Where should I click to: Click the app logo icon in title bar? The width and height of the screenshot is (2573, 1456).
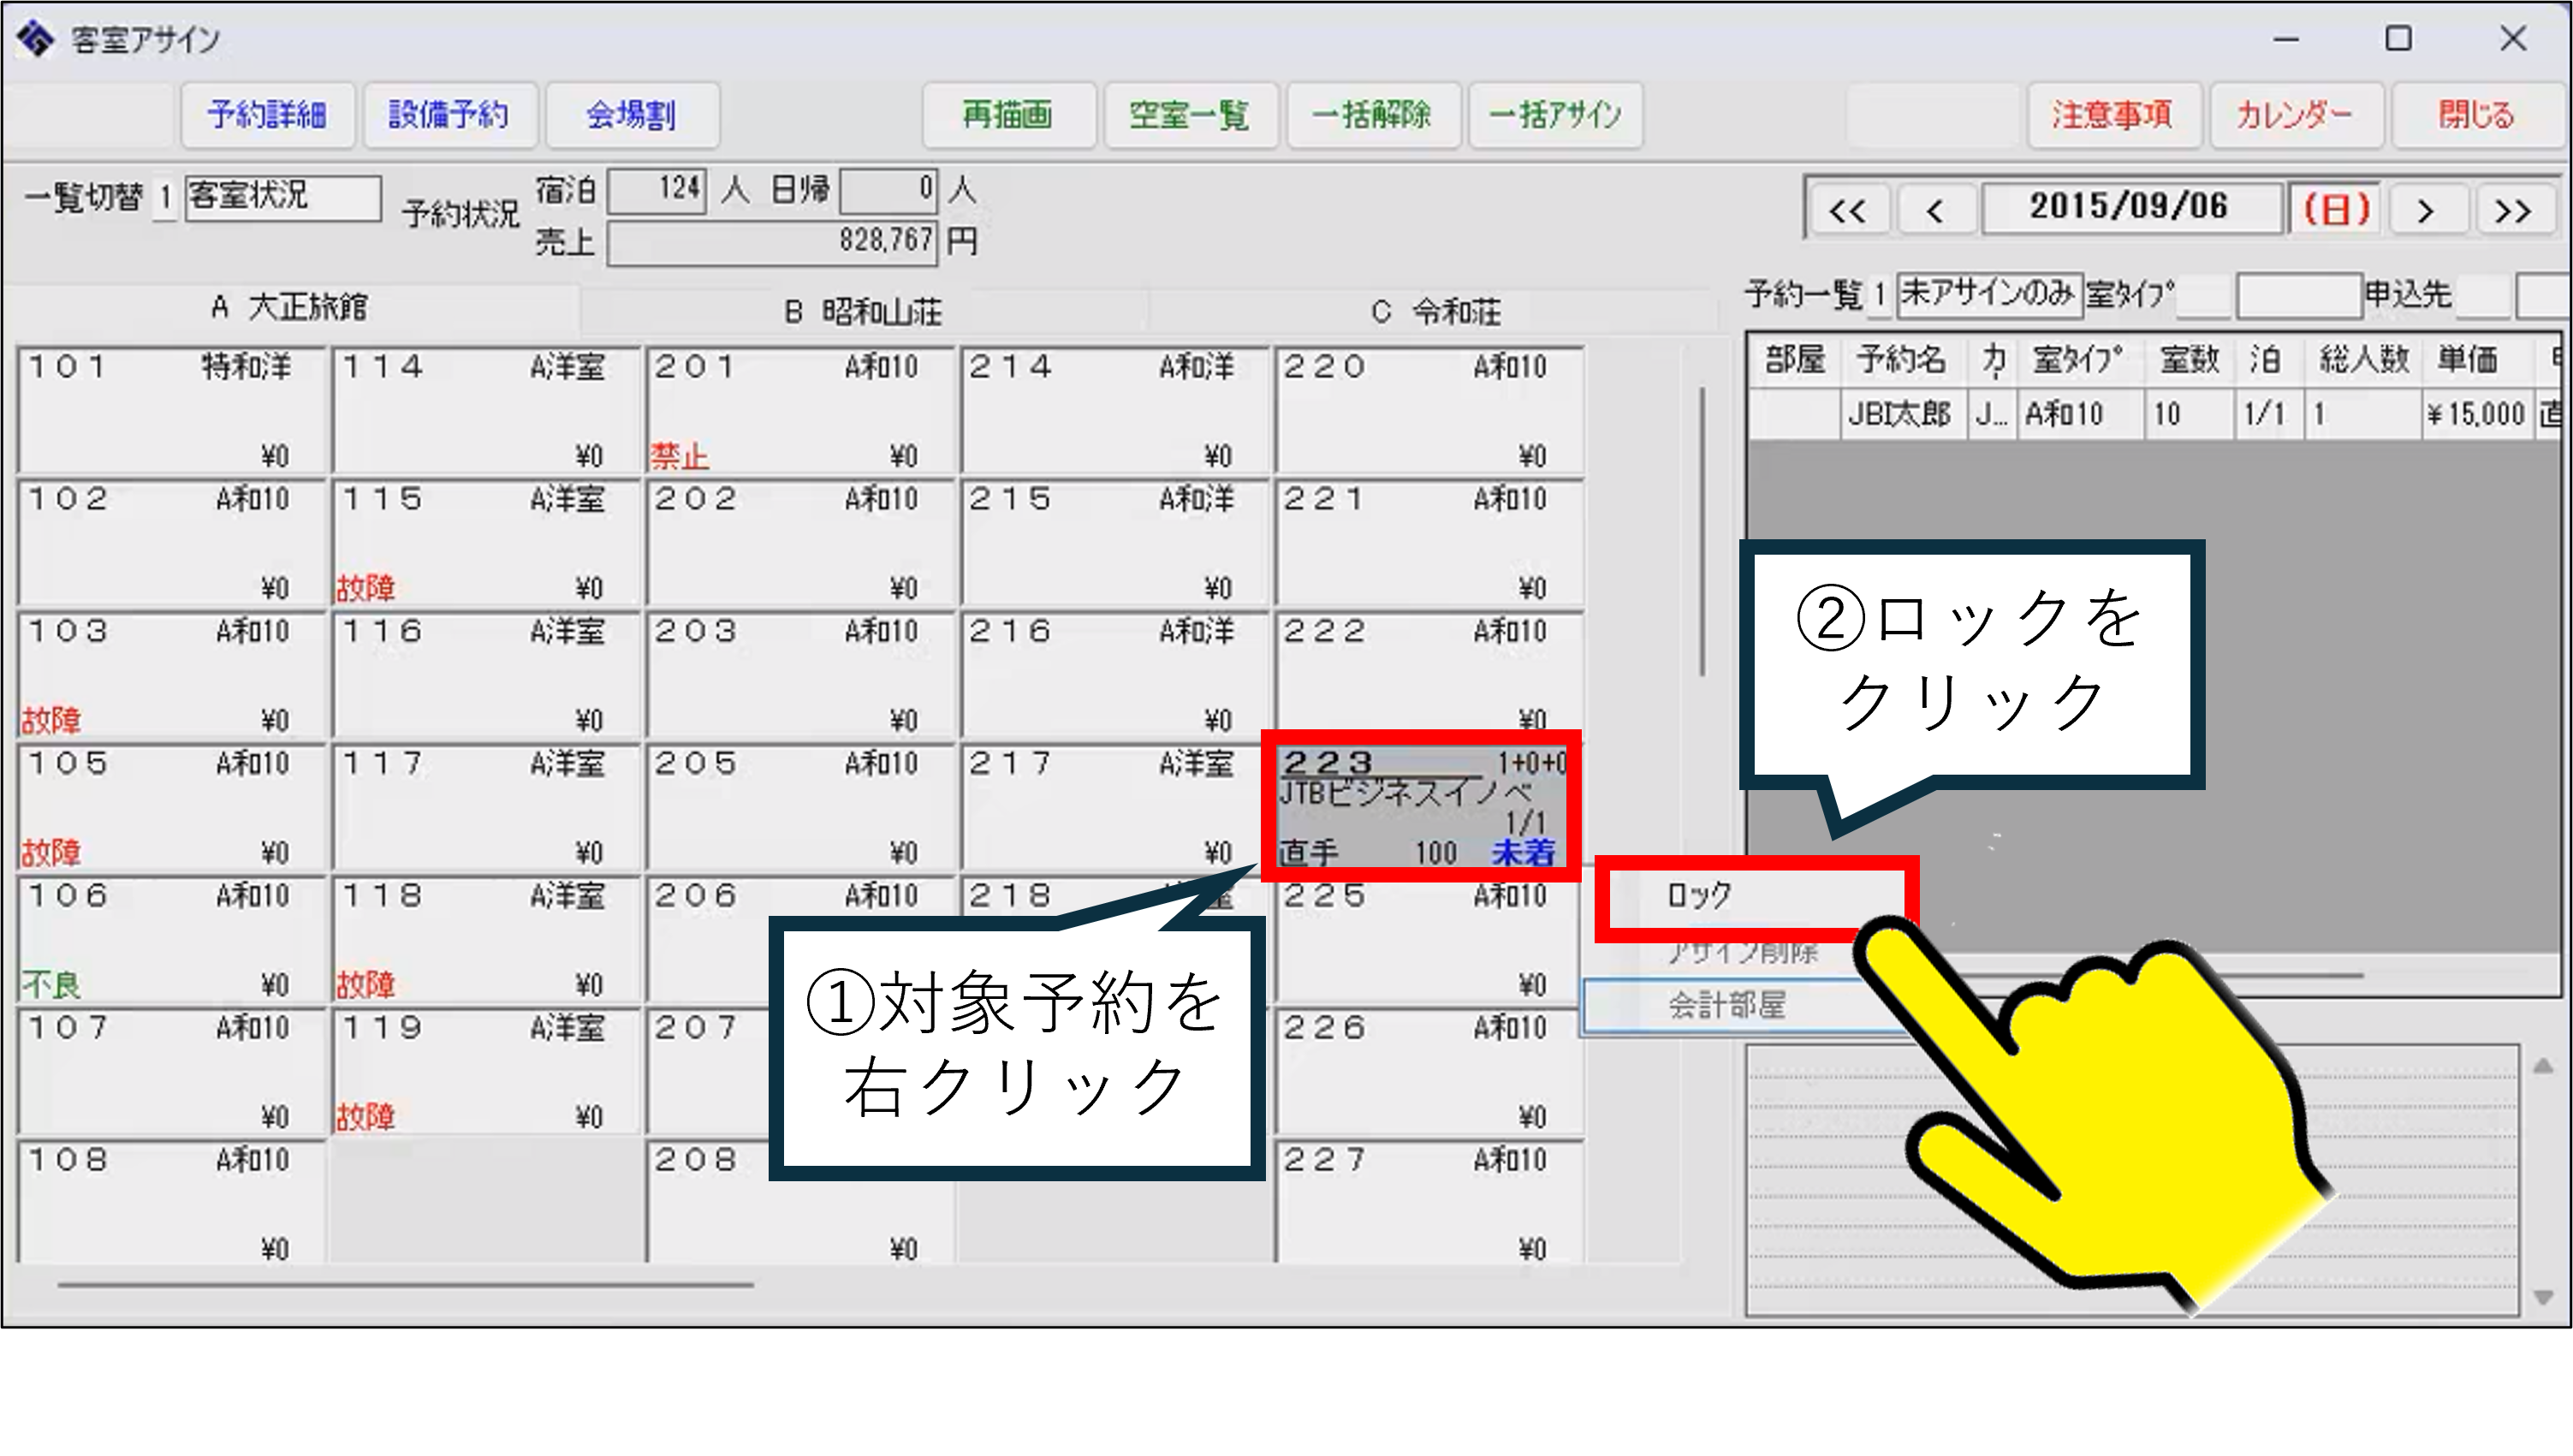(35, 39)
